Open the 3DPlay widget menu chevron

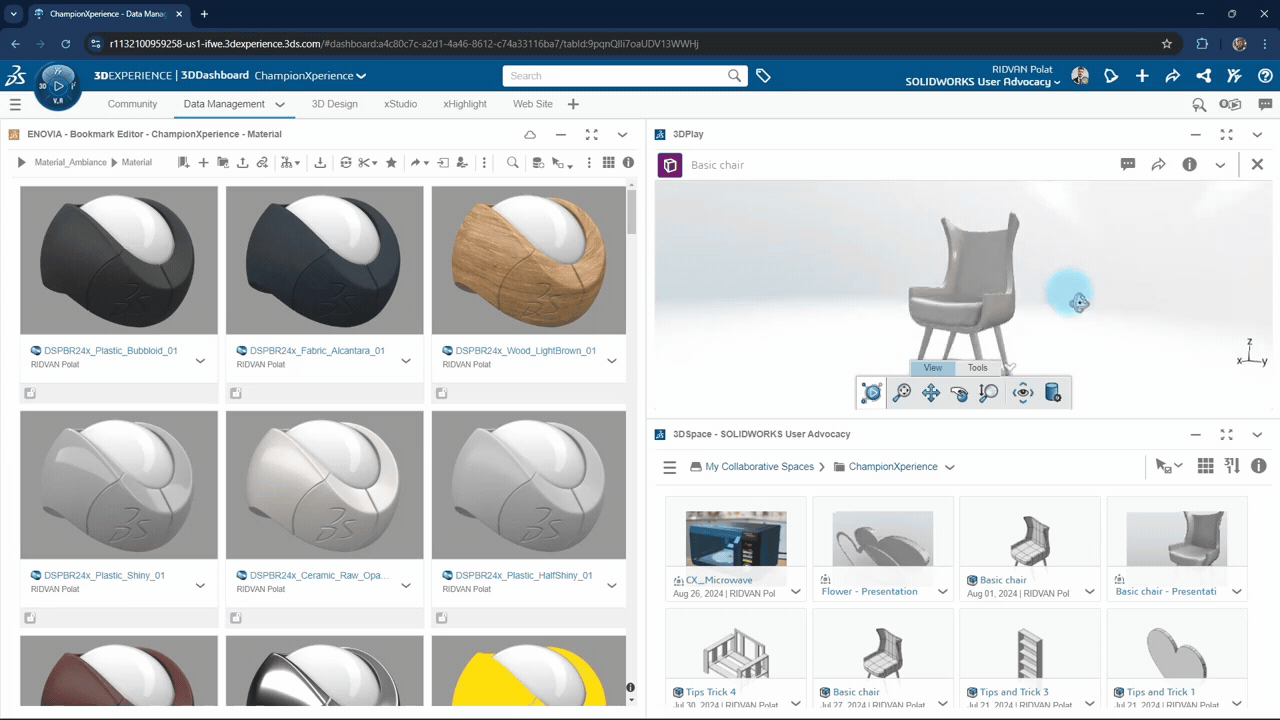click(1257, 134)
